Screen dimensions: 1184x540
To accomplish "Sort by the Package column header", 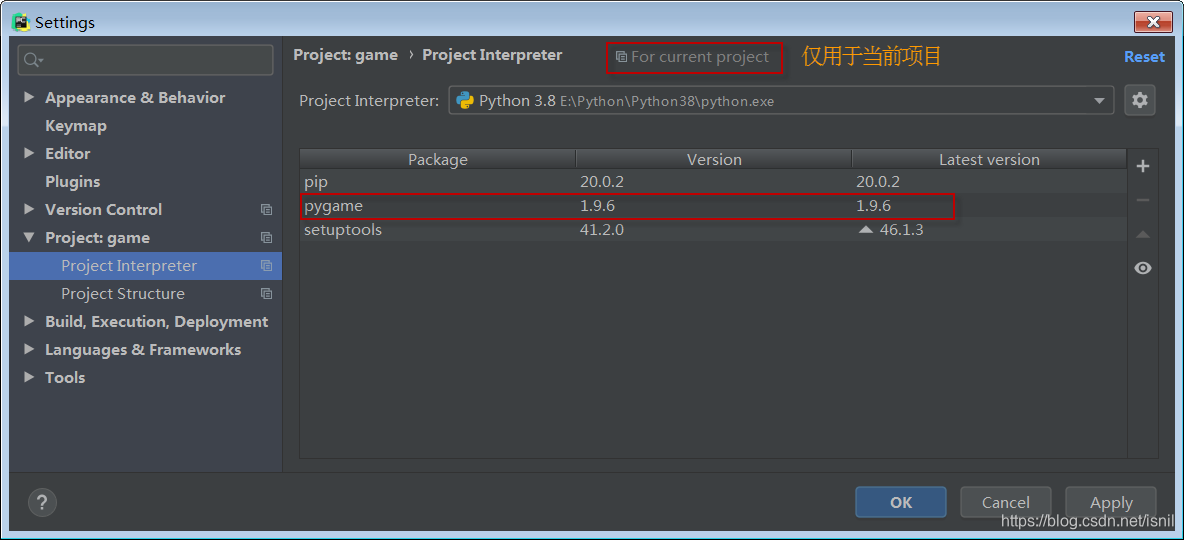I will point(438,159).
